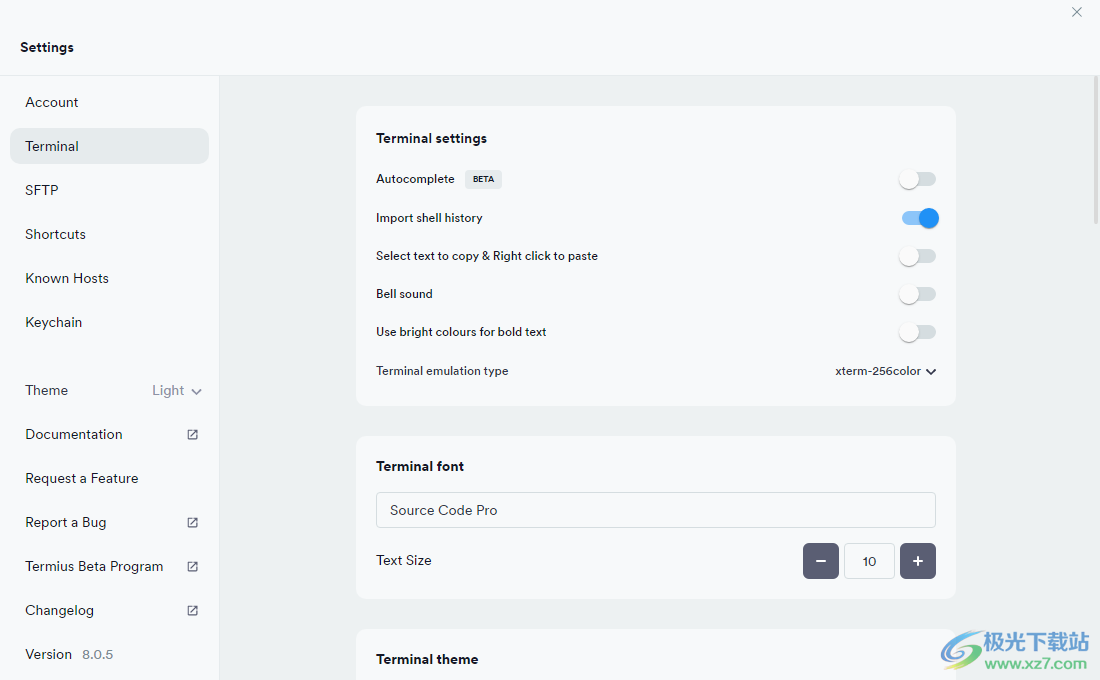Click the Source Code Pro font field

[655, 510]
